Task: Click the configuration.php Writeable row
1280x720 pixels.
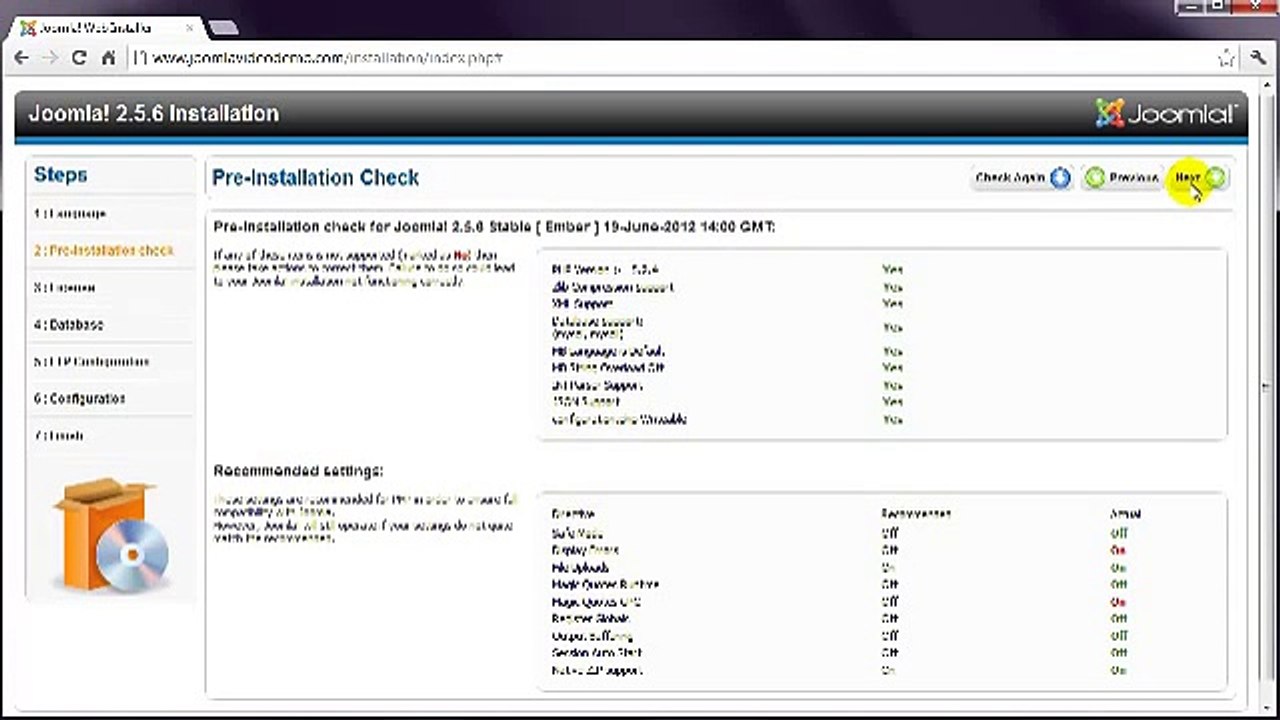Action: pyautogui.click(x=619, y=420)
